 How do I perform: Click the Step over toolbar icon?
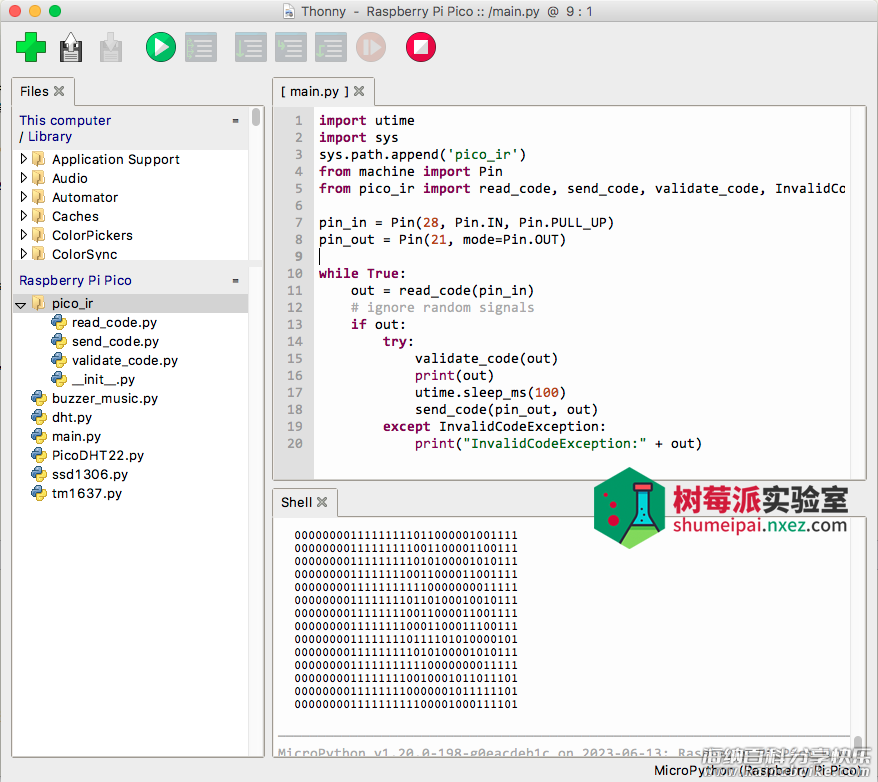250,47
